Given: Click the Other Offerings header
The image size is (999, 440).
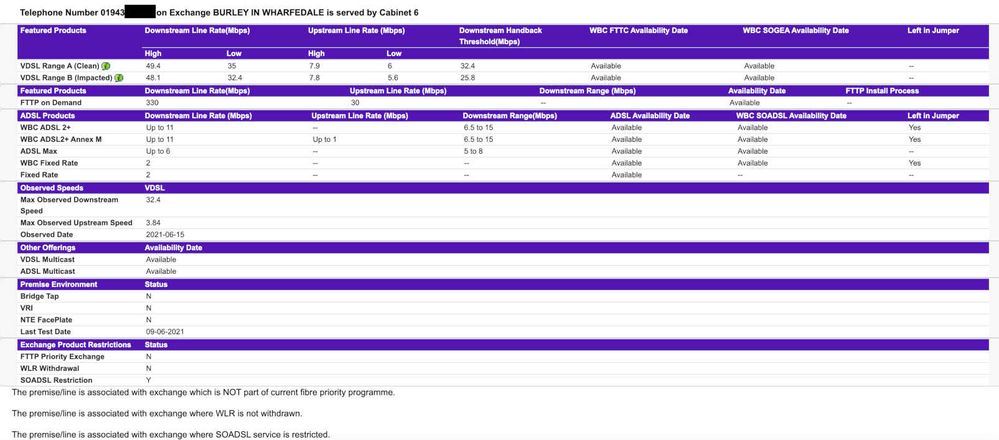Looking at the screenshot, I should (46, 248).
